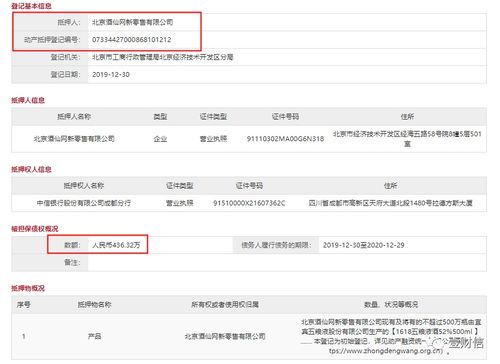Screen dimensions: 500x364
Task: Select the mortgagor address in 经济技术开发区
Action: click(x=407, y=139)
